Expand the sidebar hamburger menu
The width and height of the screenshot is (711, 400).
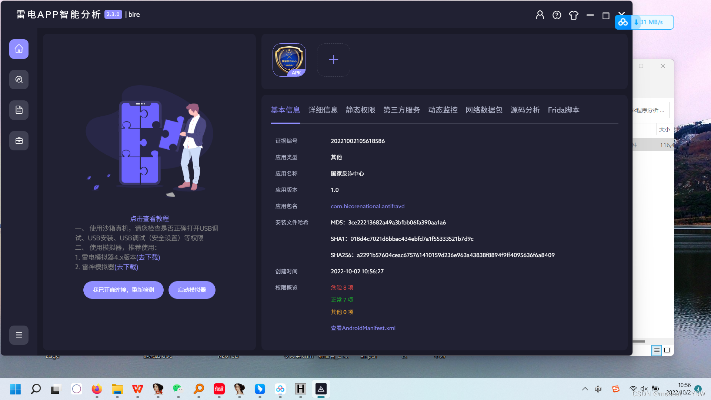coord(19,334)
